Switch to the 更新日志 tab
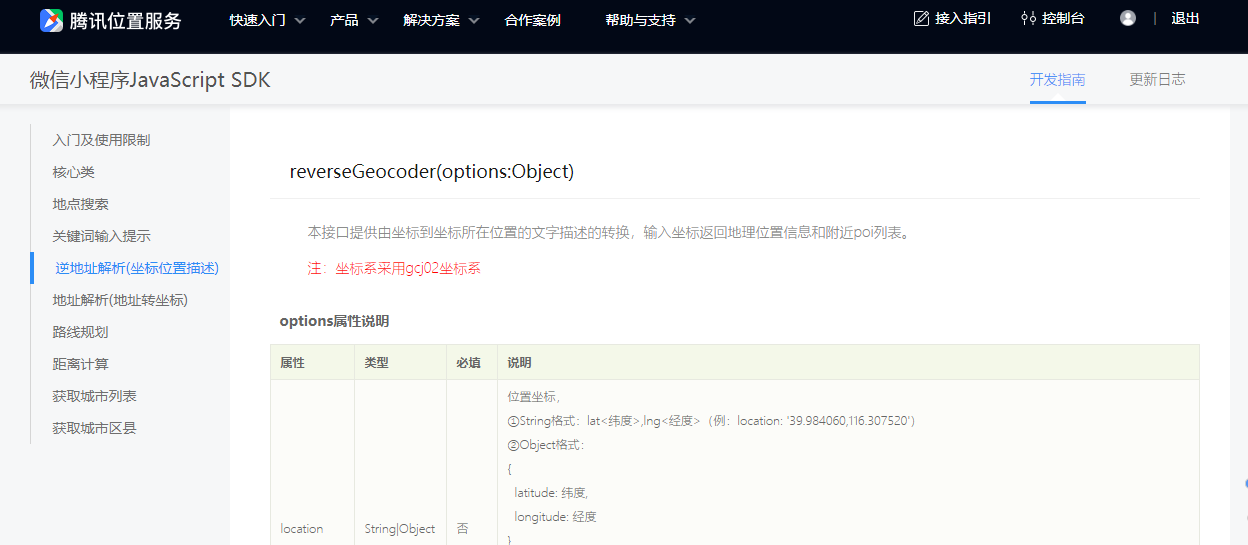 point(1157,80)
